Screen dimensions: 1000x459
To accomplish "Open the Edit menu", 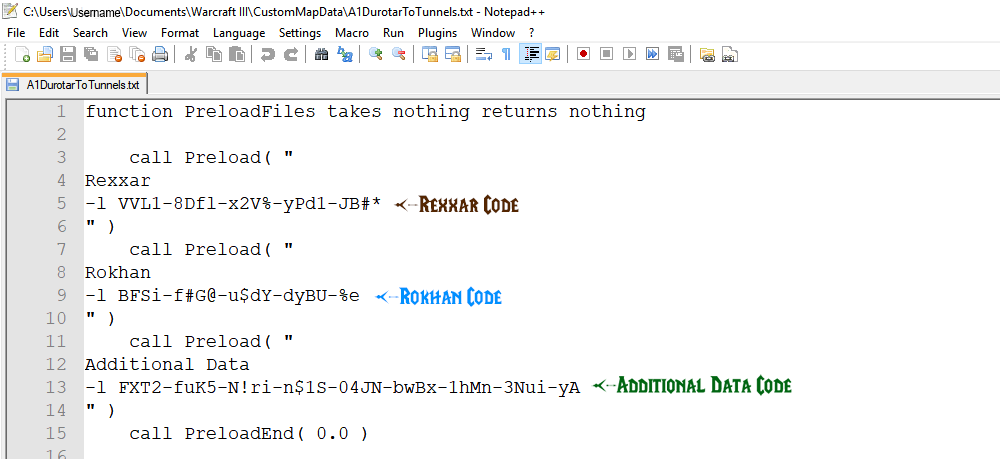I will point(48,33).
